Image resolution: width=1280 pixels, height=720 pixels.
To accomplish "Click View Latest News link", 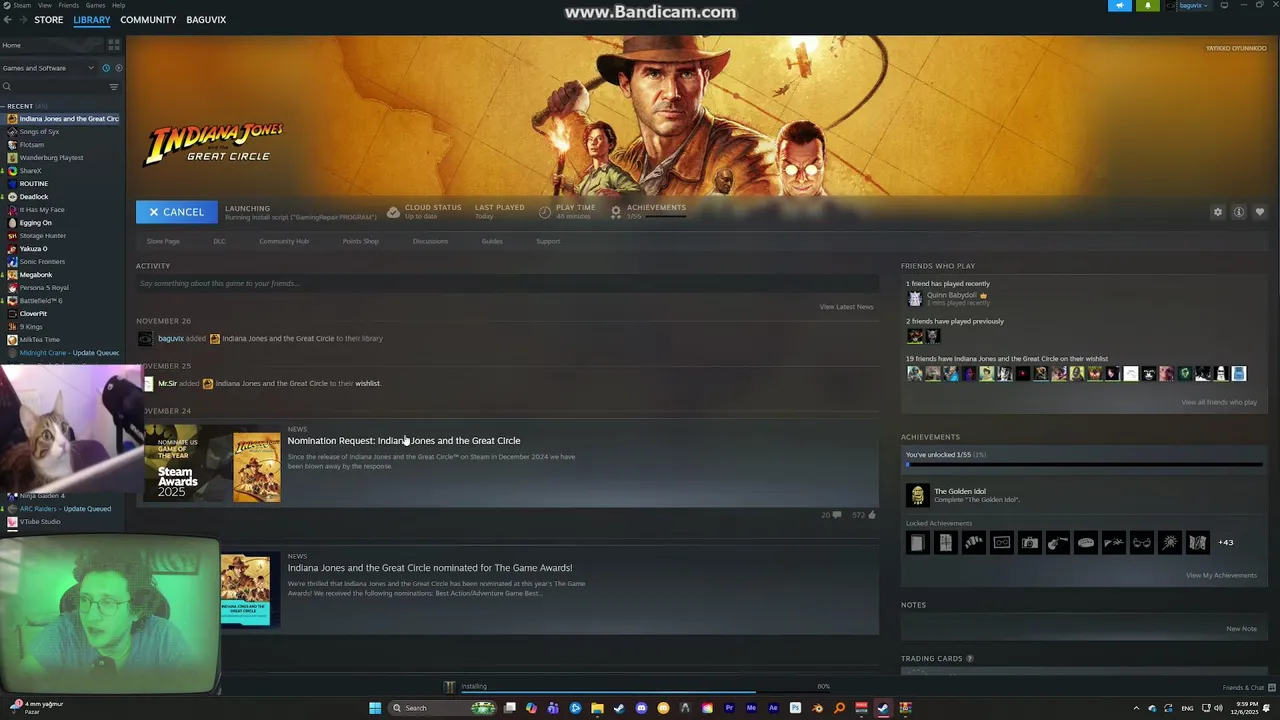I will 846,307.
